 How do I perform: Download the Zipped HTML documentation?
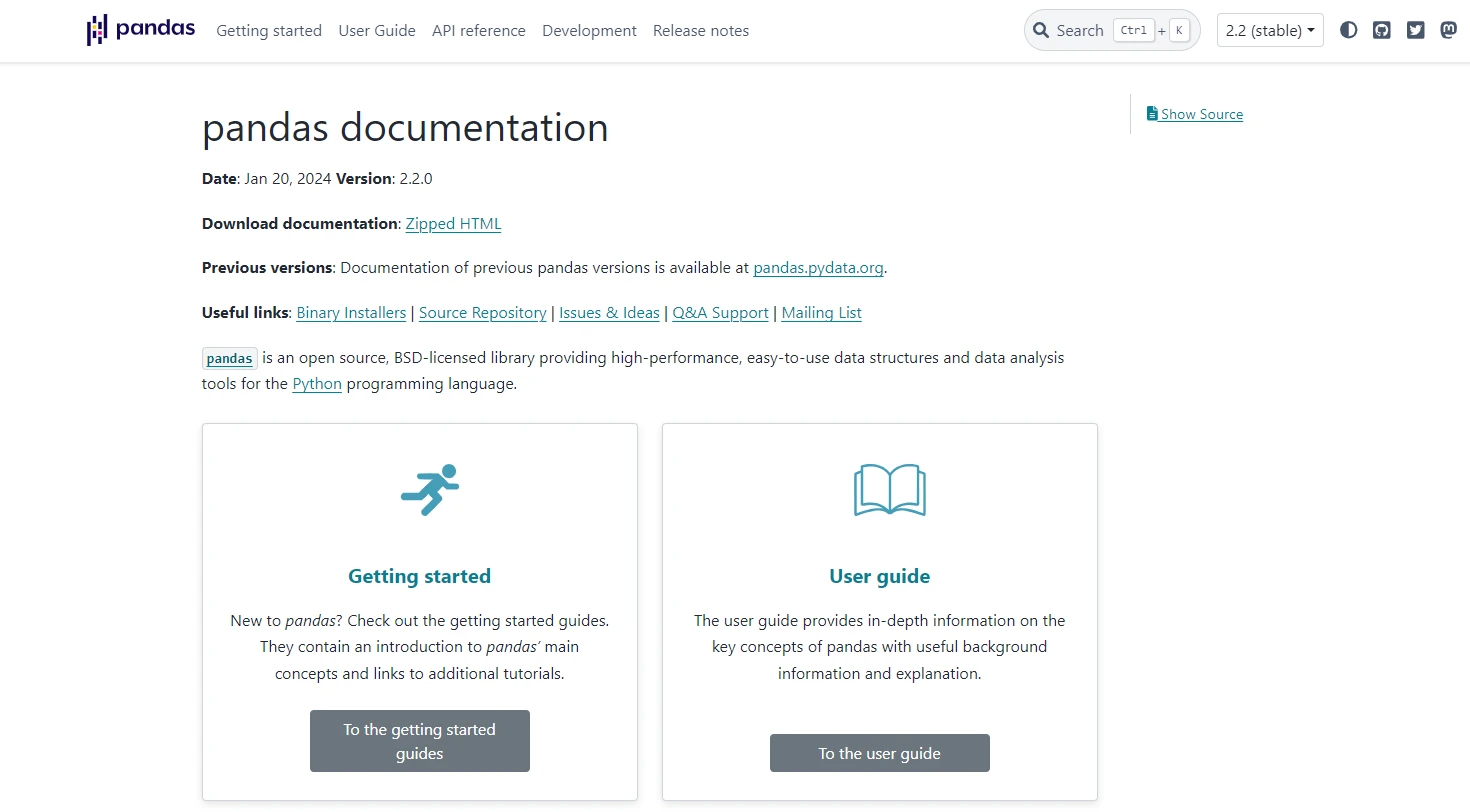(x=453, y=224)
